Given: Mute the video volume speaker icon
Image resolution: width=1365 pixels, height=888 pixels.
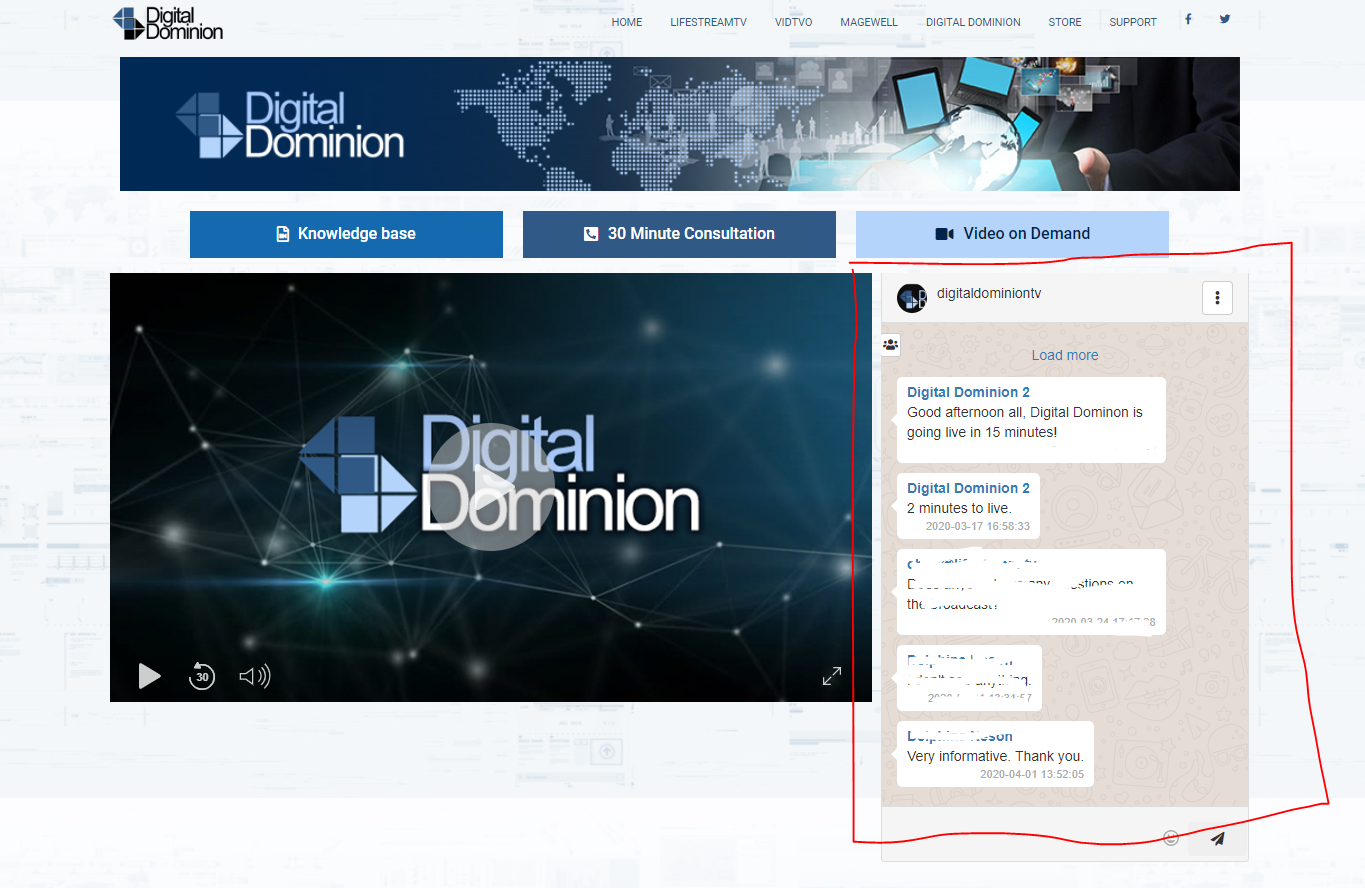Looking at the screenshot, I should 255,676.
